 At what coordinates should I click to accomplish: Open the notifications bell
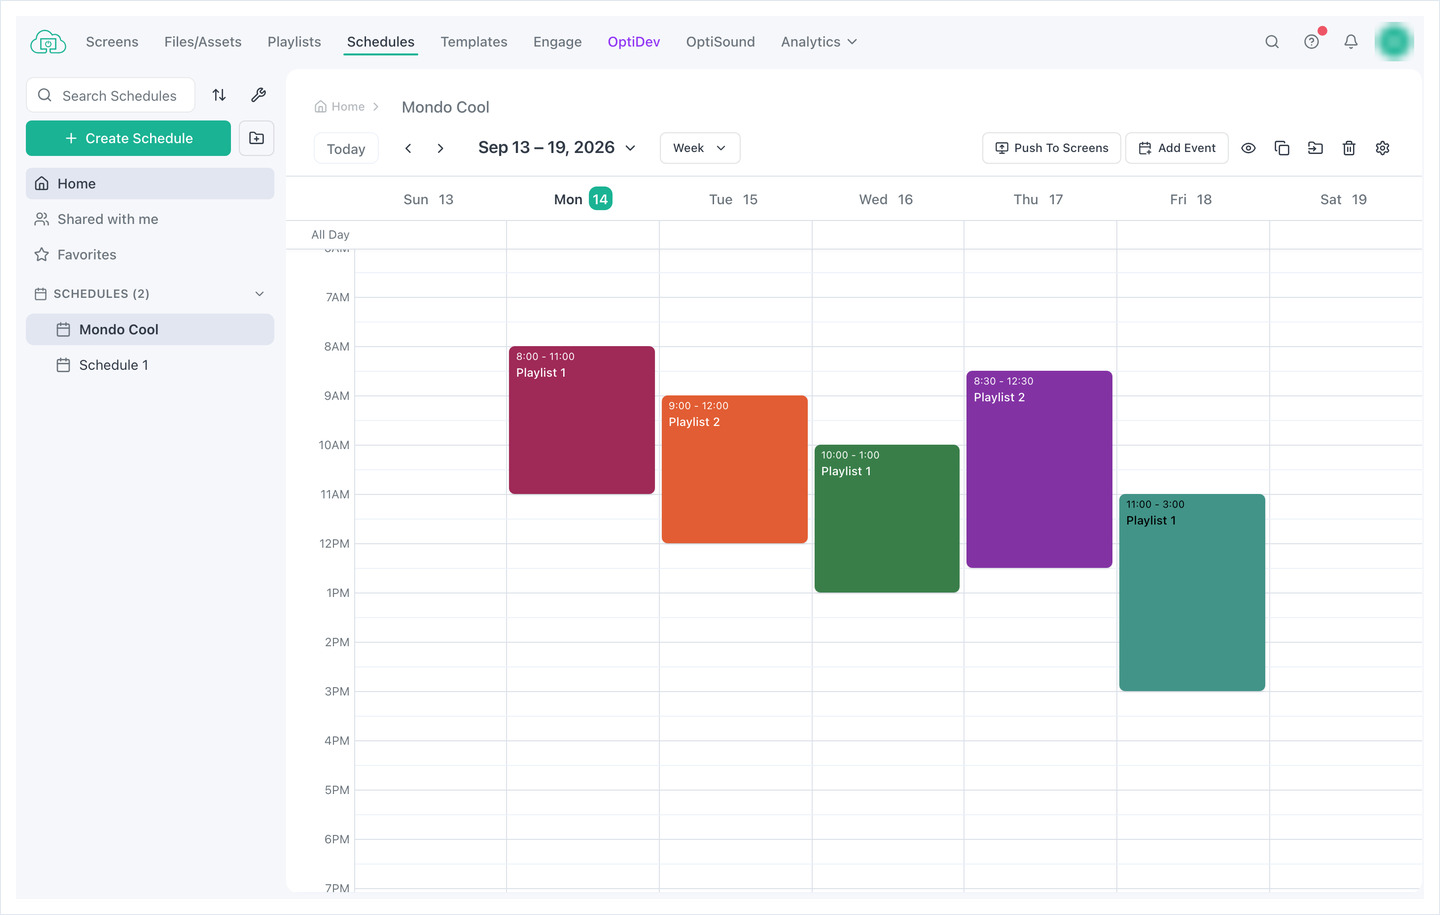click(1351, 42)
